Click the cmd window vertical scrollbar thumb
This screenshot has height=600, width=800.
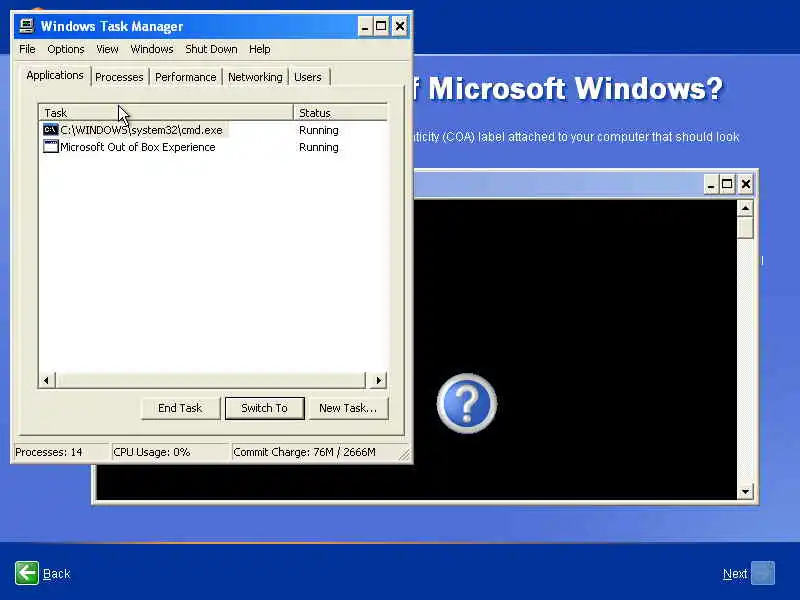click(745, 228)
